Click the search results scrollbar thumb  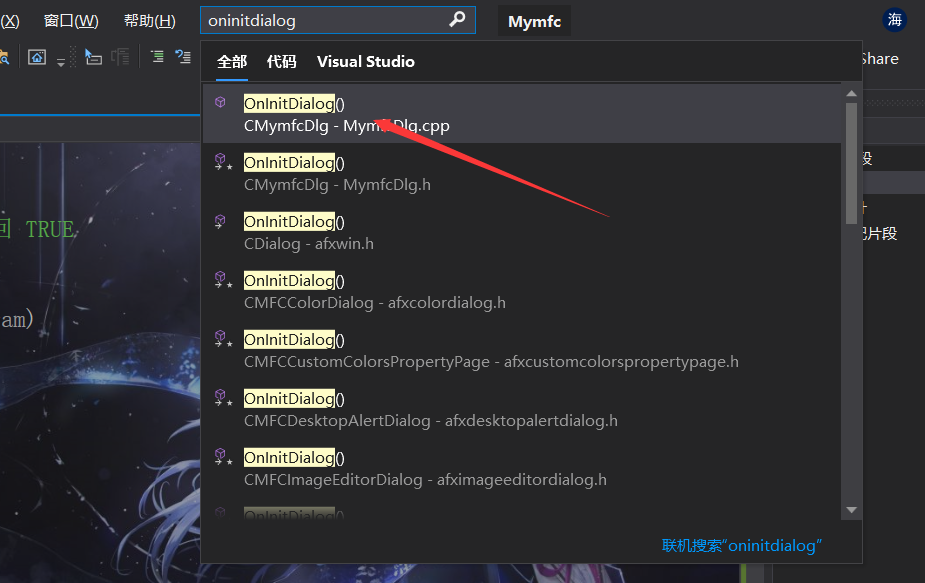pos(851,163)
